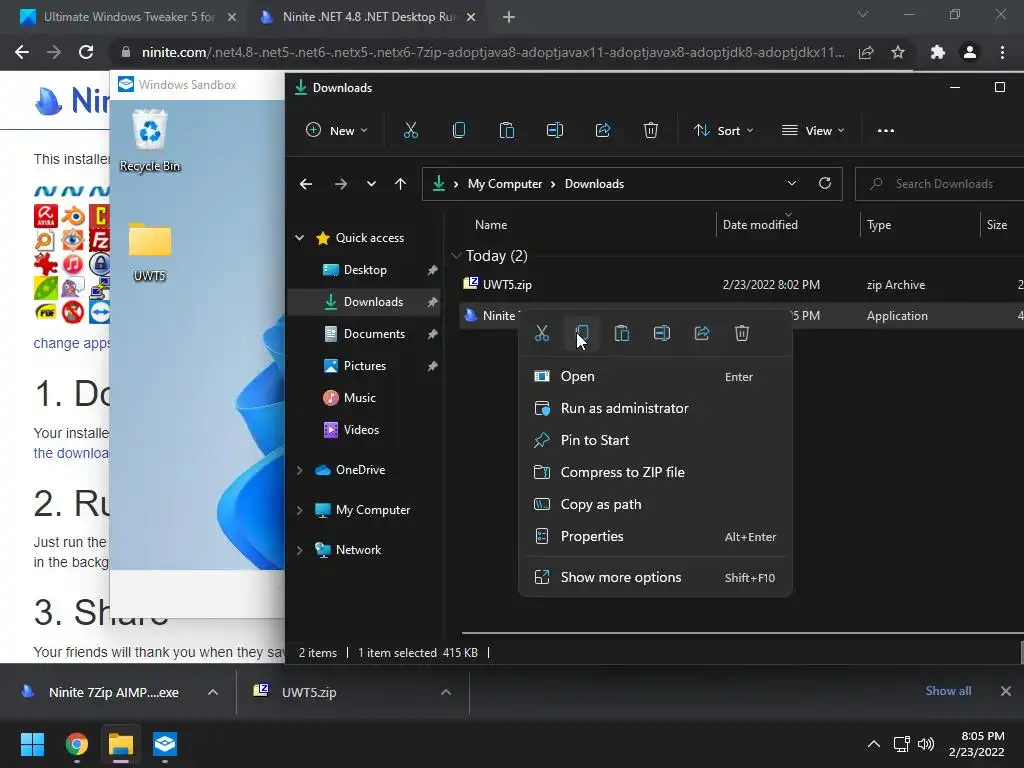This screenshot has width=1024, height=768.
Task: Choose Run as administrator
Action: [655, 408]
